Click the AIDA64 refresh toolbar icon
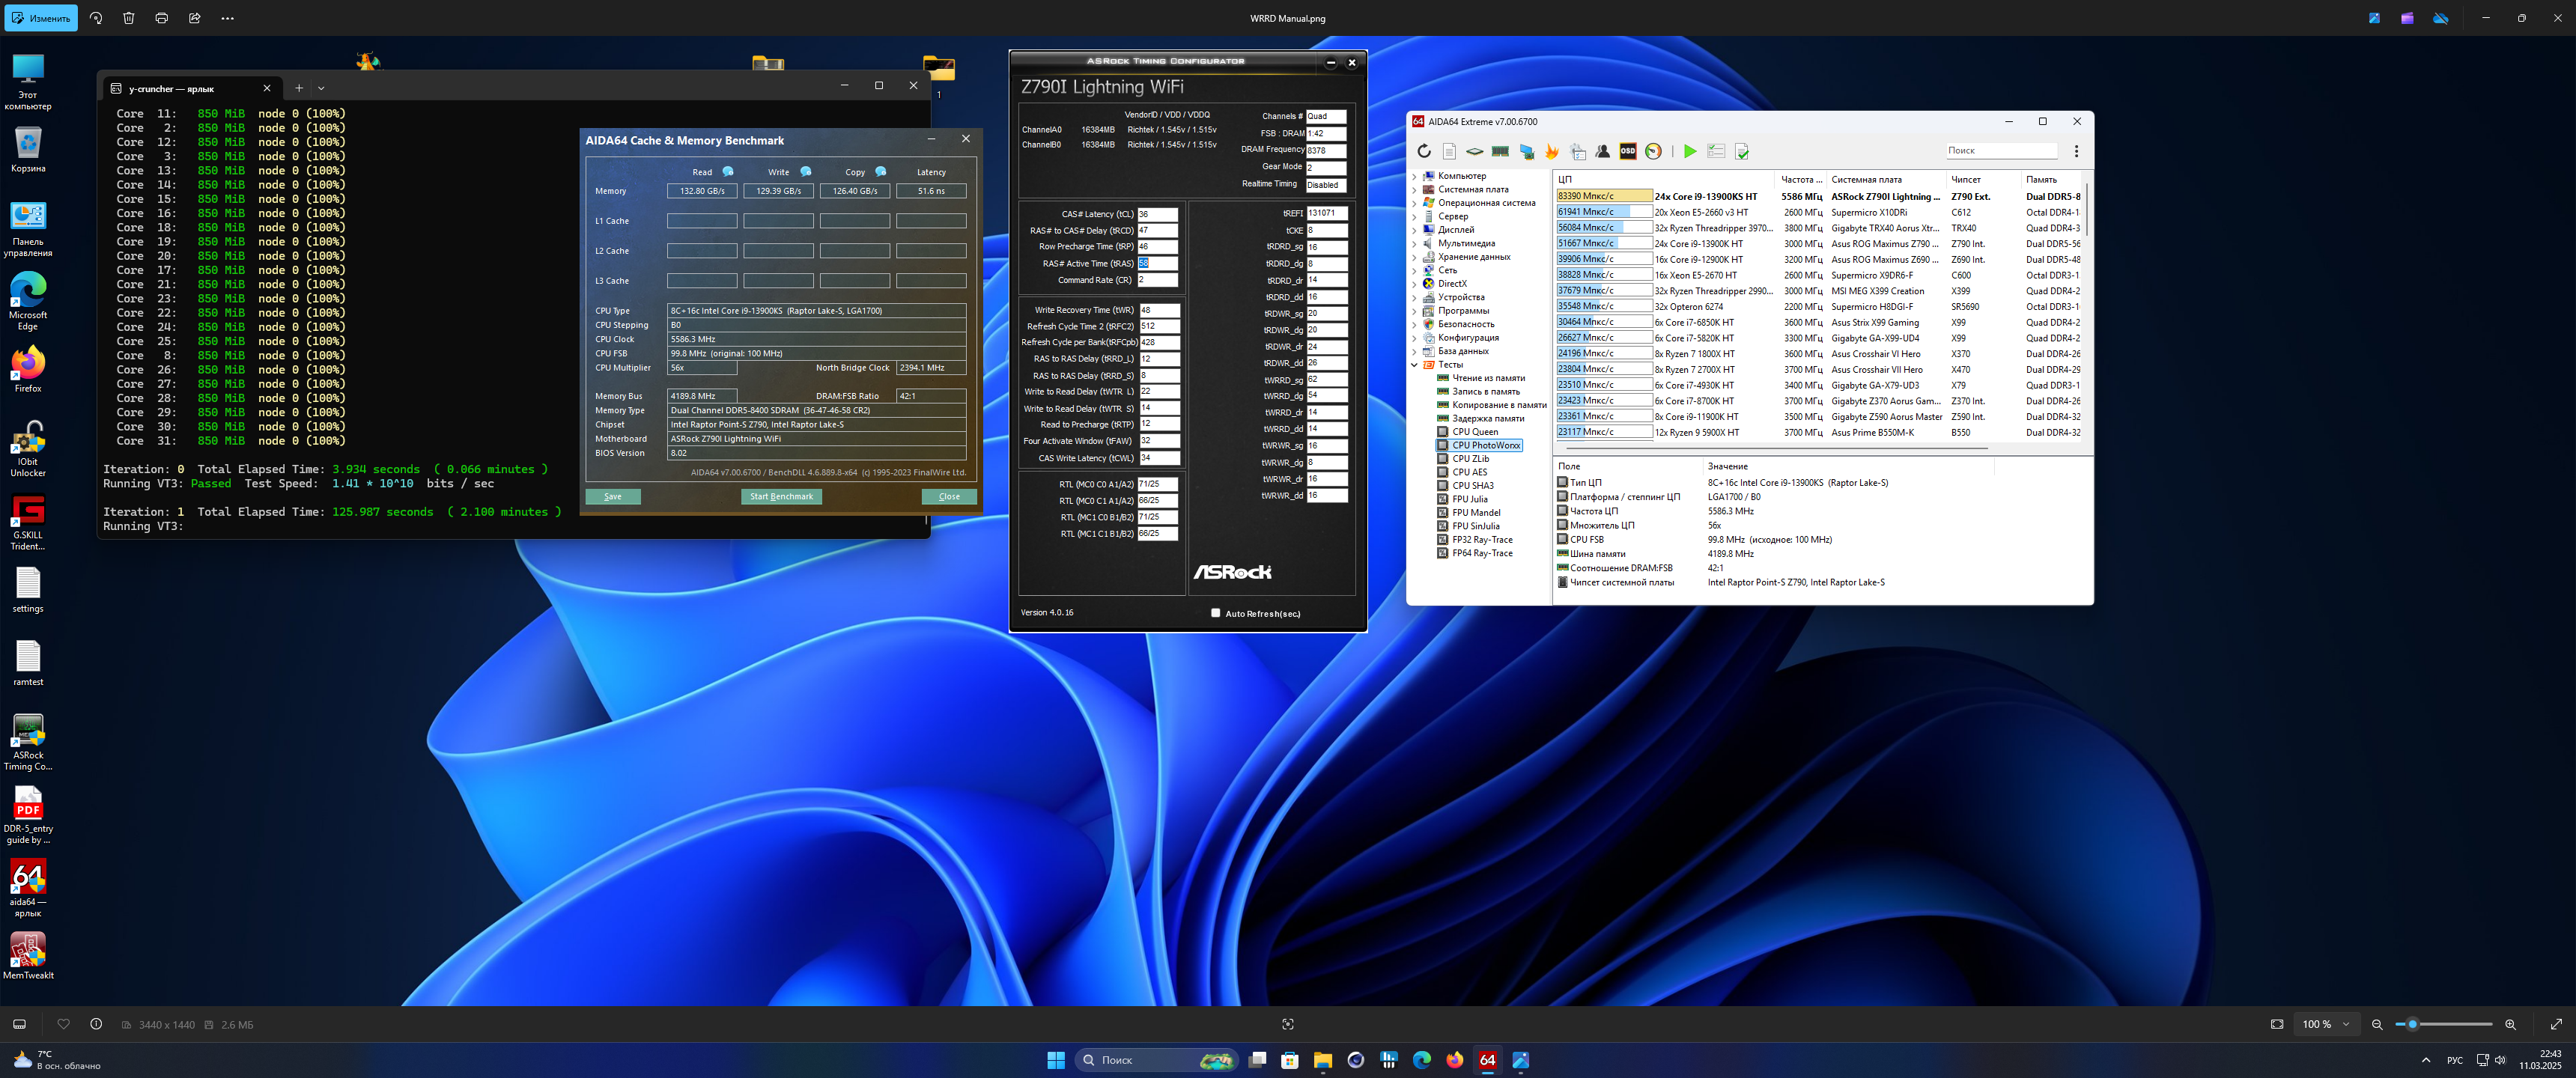This screenshot has height=1078, width=2576. tap(1423, 151)
